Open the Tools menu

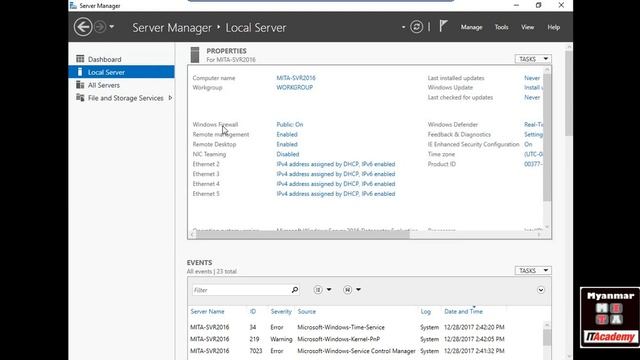click(501, 27)
